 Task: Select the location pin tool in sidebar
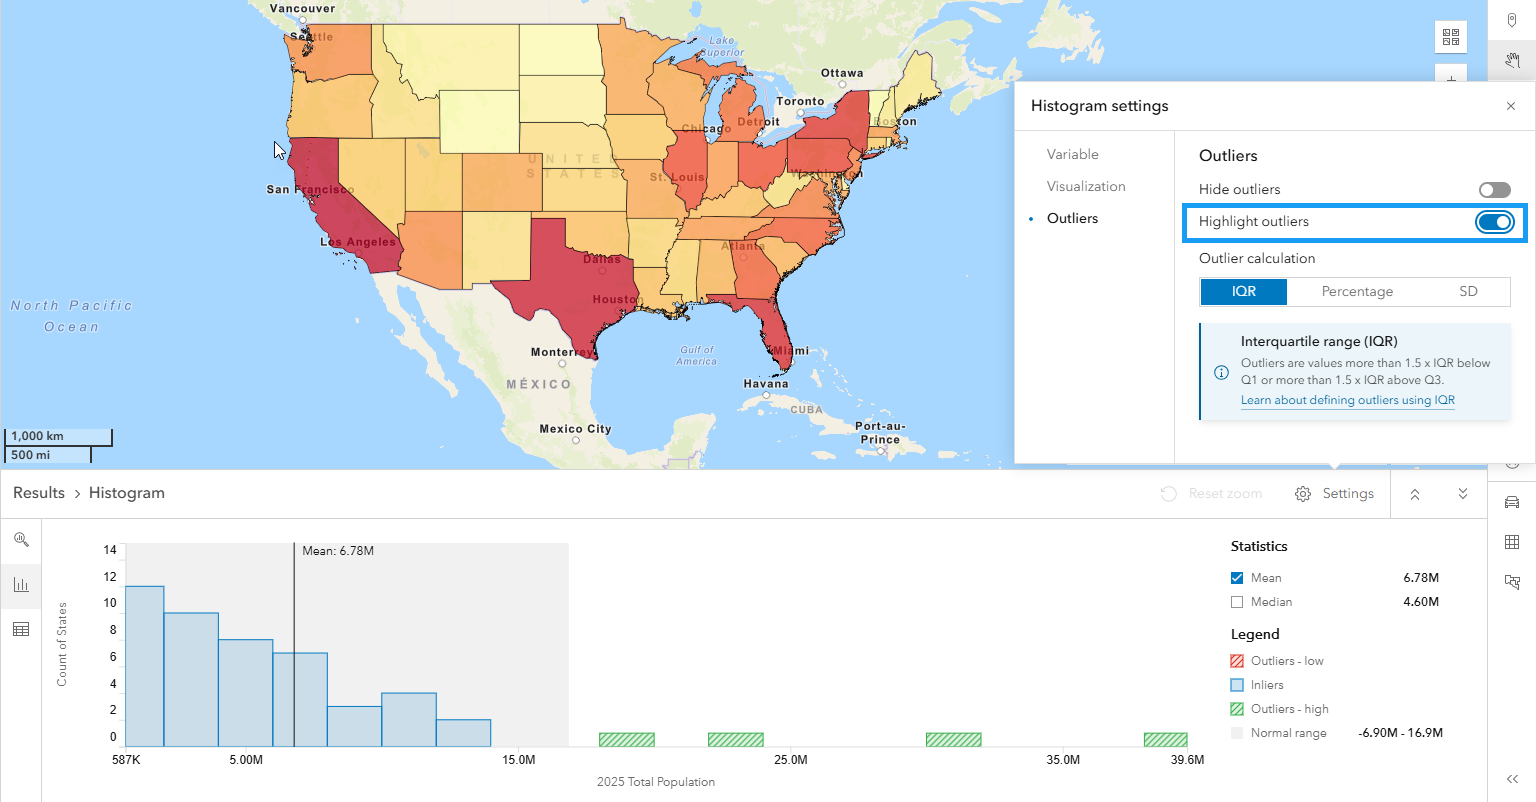[x=1512, y=20]
